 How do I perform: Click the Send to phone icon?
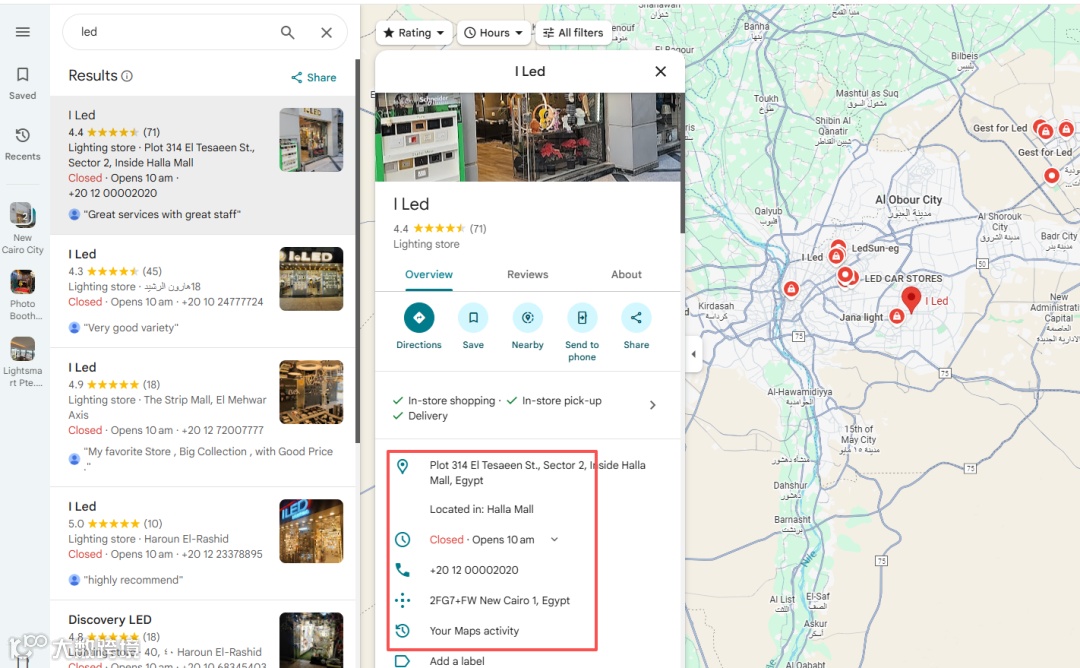coord(582,317)
